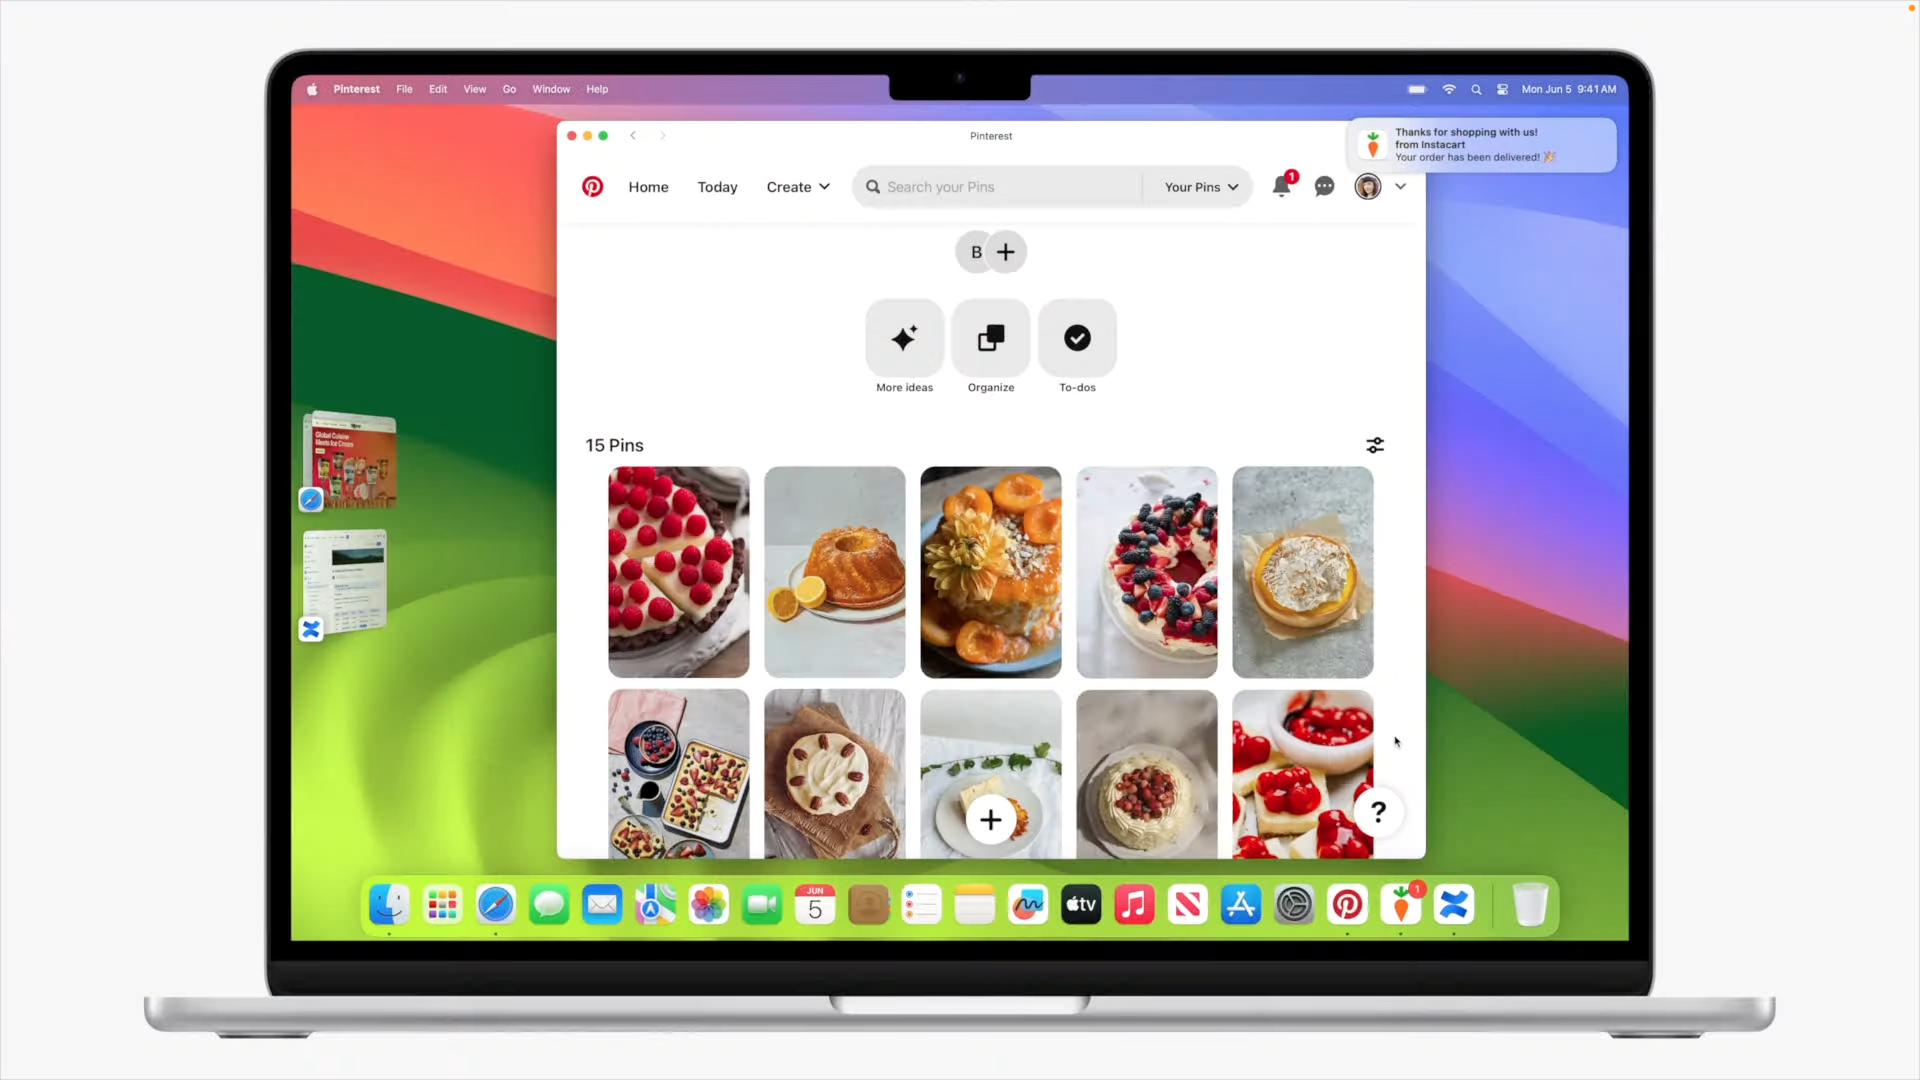Screen dimensions: 1920x1080
Task: Select the Home tab
Action: coord(647,186)
